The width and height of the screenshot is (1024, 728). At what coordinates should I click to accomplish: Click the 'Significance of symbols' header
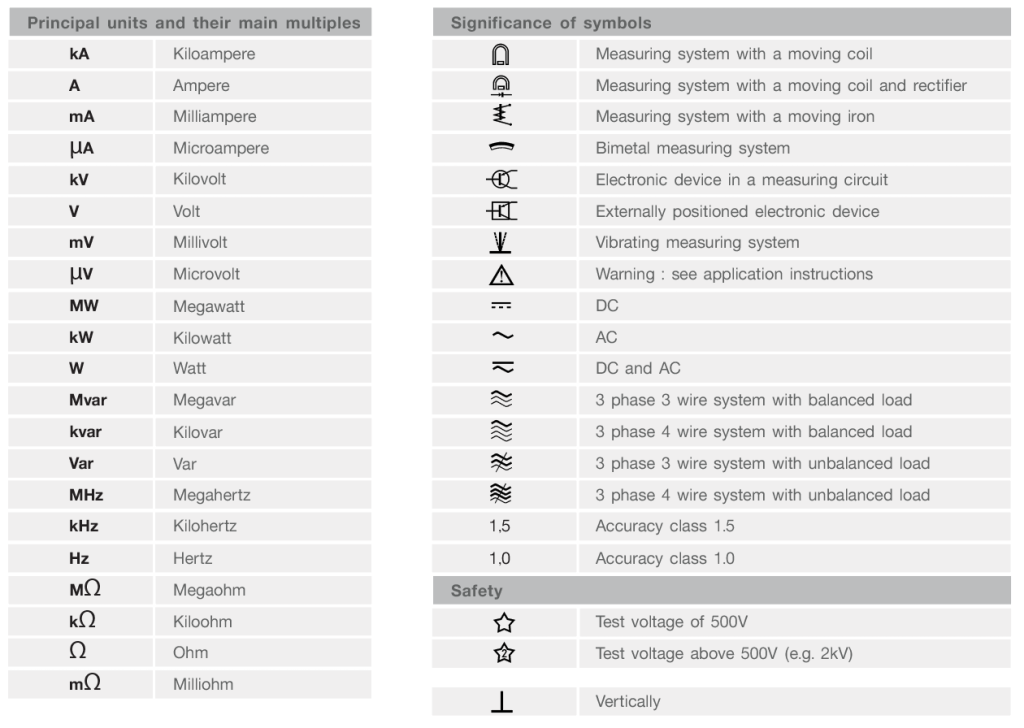pyautogui.click(x=722, y=23)
